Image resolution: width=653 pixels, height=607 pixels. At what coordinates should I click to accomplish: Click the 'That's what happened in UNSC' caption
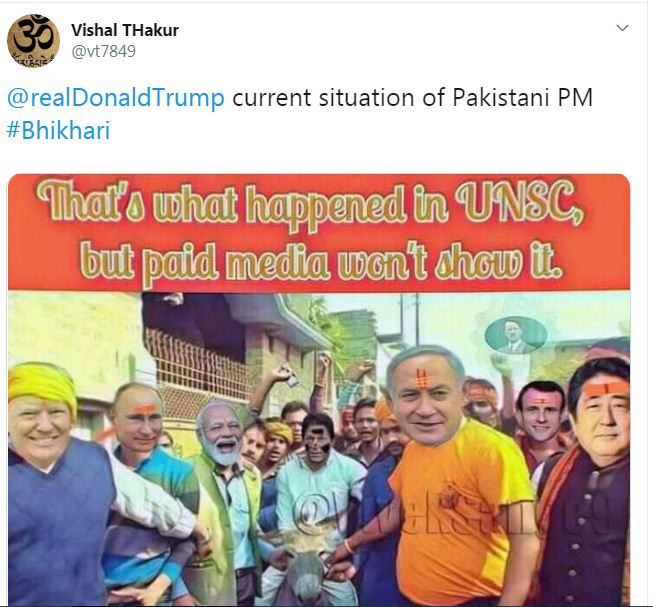[309, 205]
